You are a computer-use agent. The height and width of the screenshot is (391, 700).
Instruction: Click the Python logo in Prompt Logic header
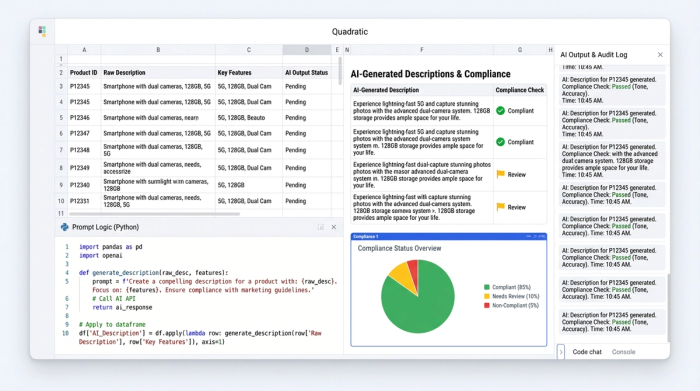tap(65, 227)
